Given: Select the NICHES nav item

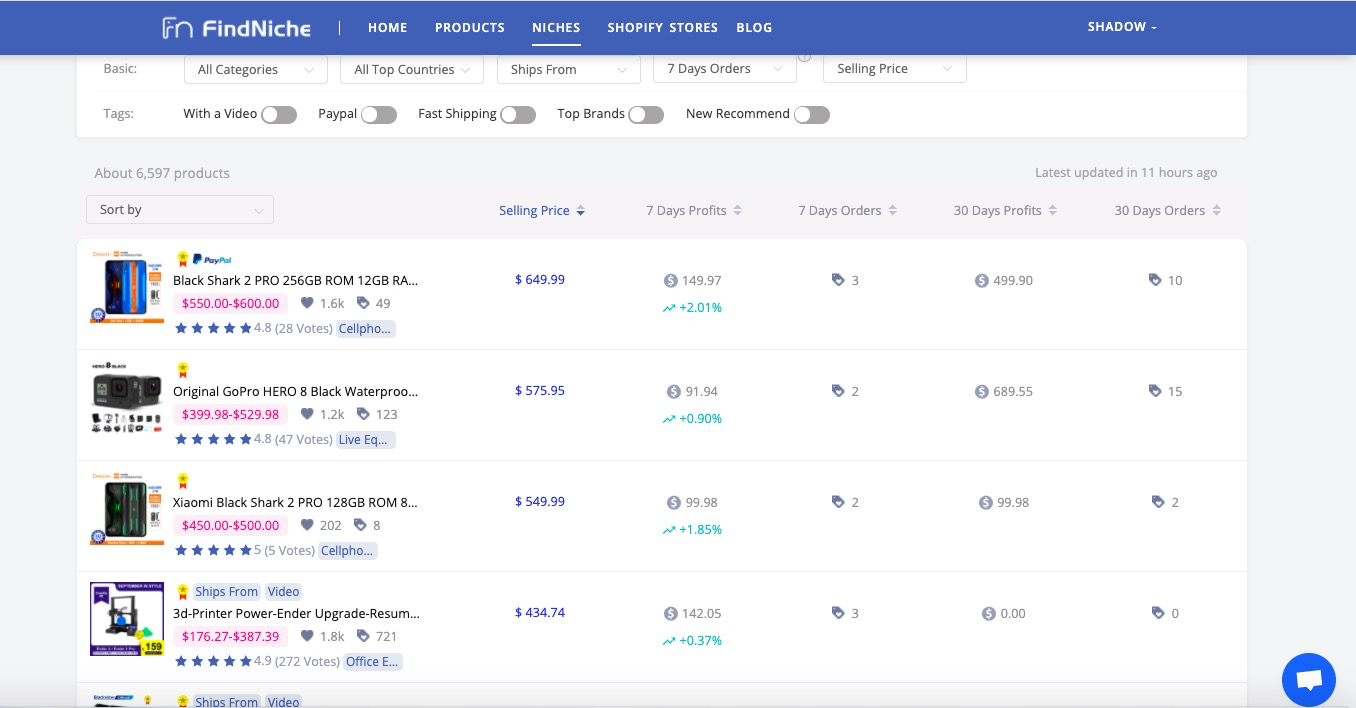Looking at the screenshot, I should pyautogui.click(x=556, y=28).
